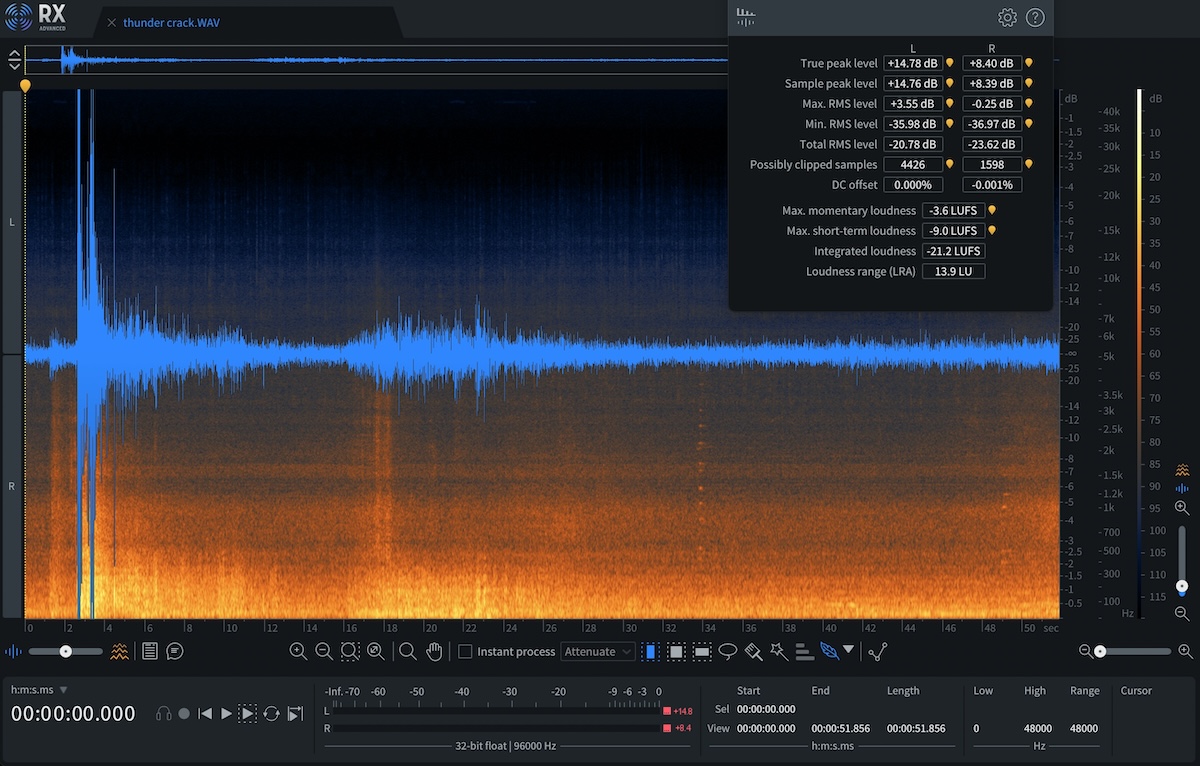The height and width of the screenshot is (766, 1200).
Task: Start recording with the record button
Action: point(184,714)
